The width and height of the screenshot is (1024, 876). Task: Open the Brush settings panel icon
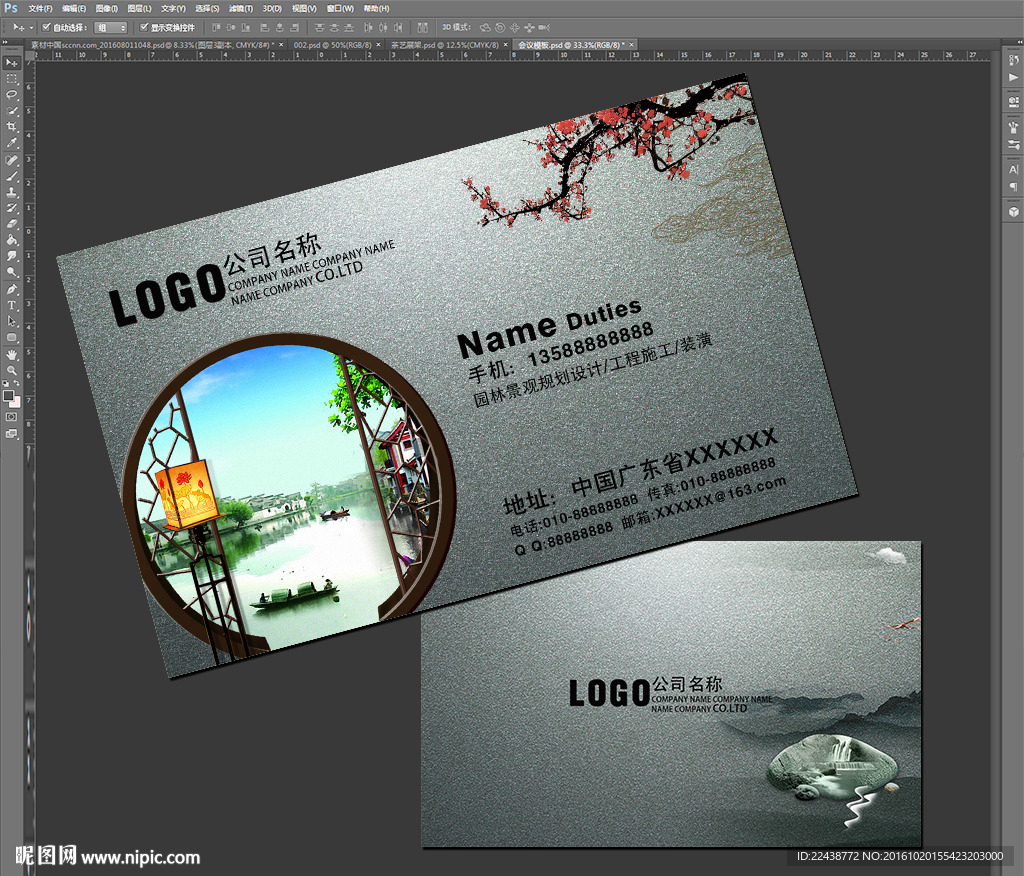pyautogui.click(x=1013, y=144)
